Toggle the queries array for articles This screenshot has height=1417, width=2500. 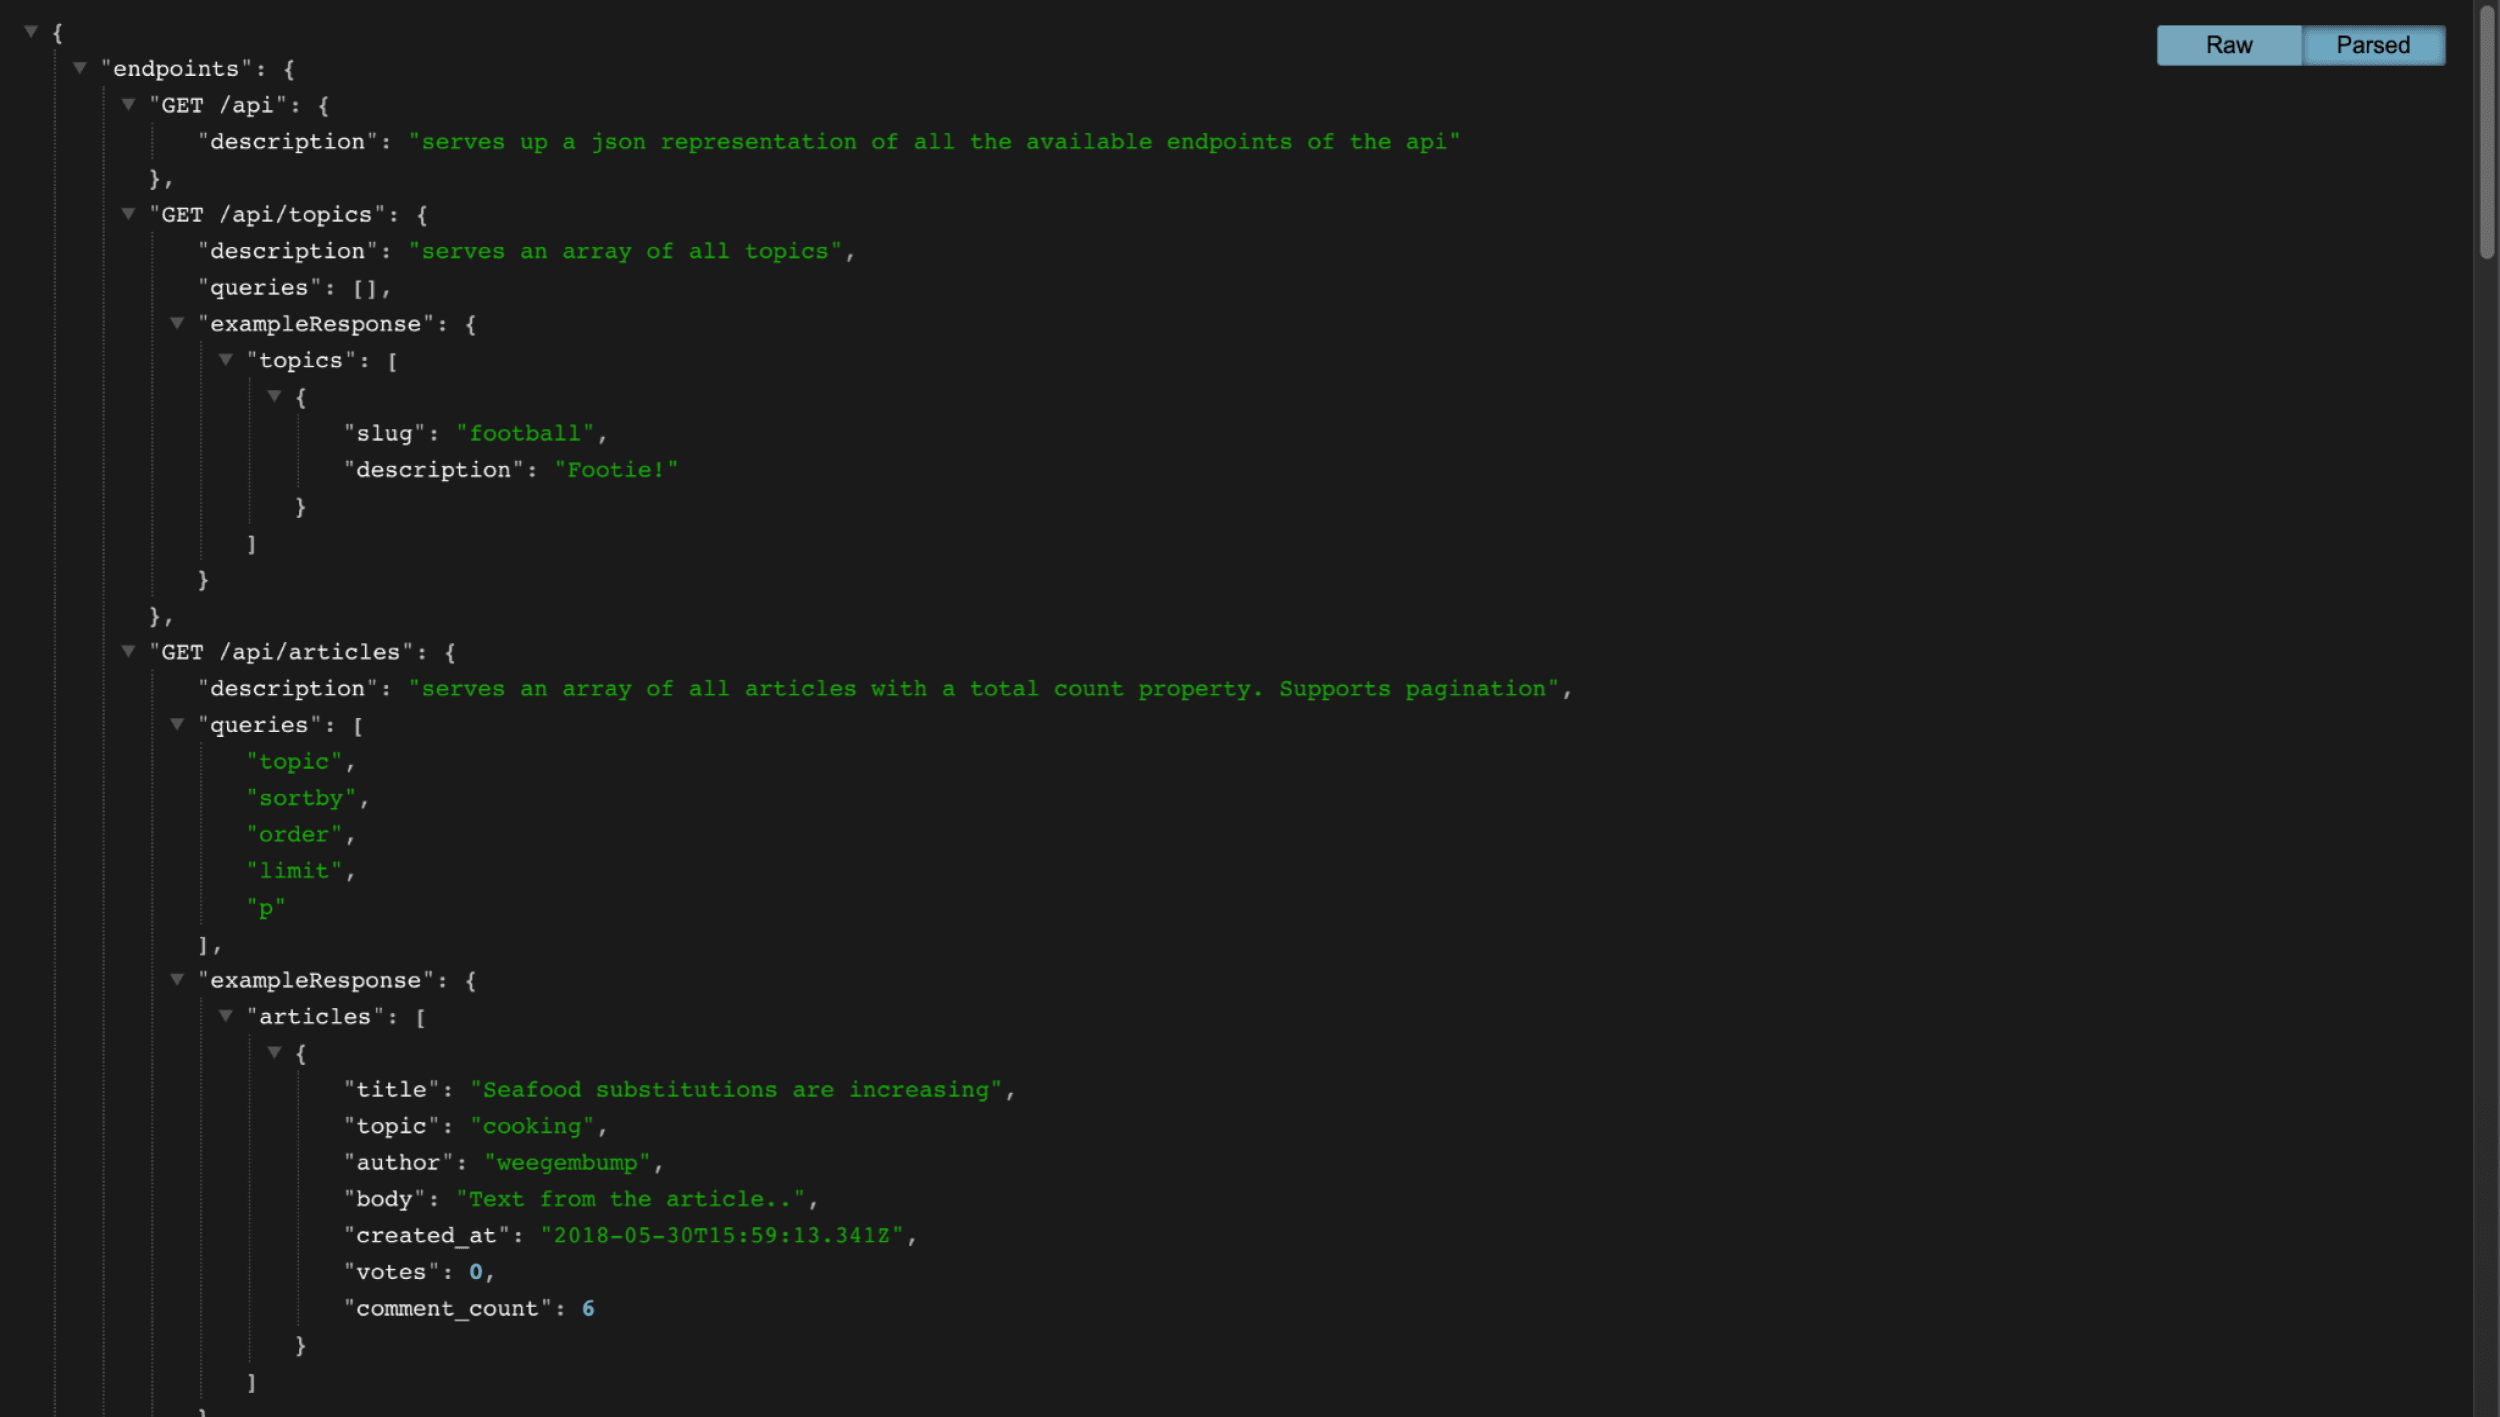[x=179, y=723]
